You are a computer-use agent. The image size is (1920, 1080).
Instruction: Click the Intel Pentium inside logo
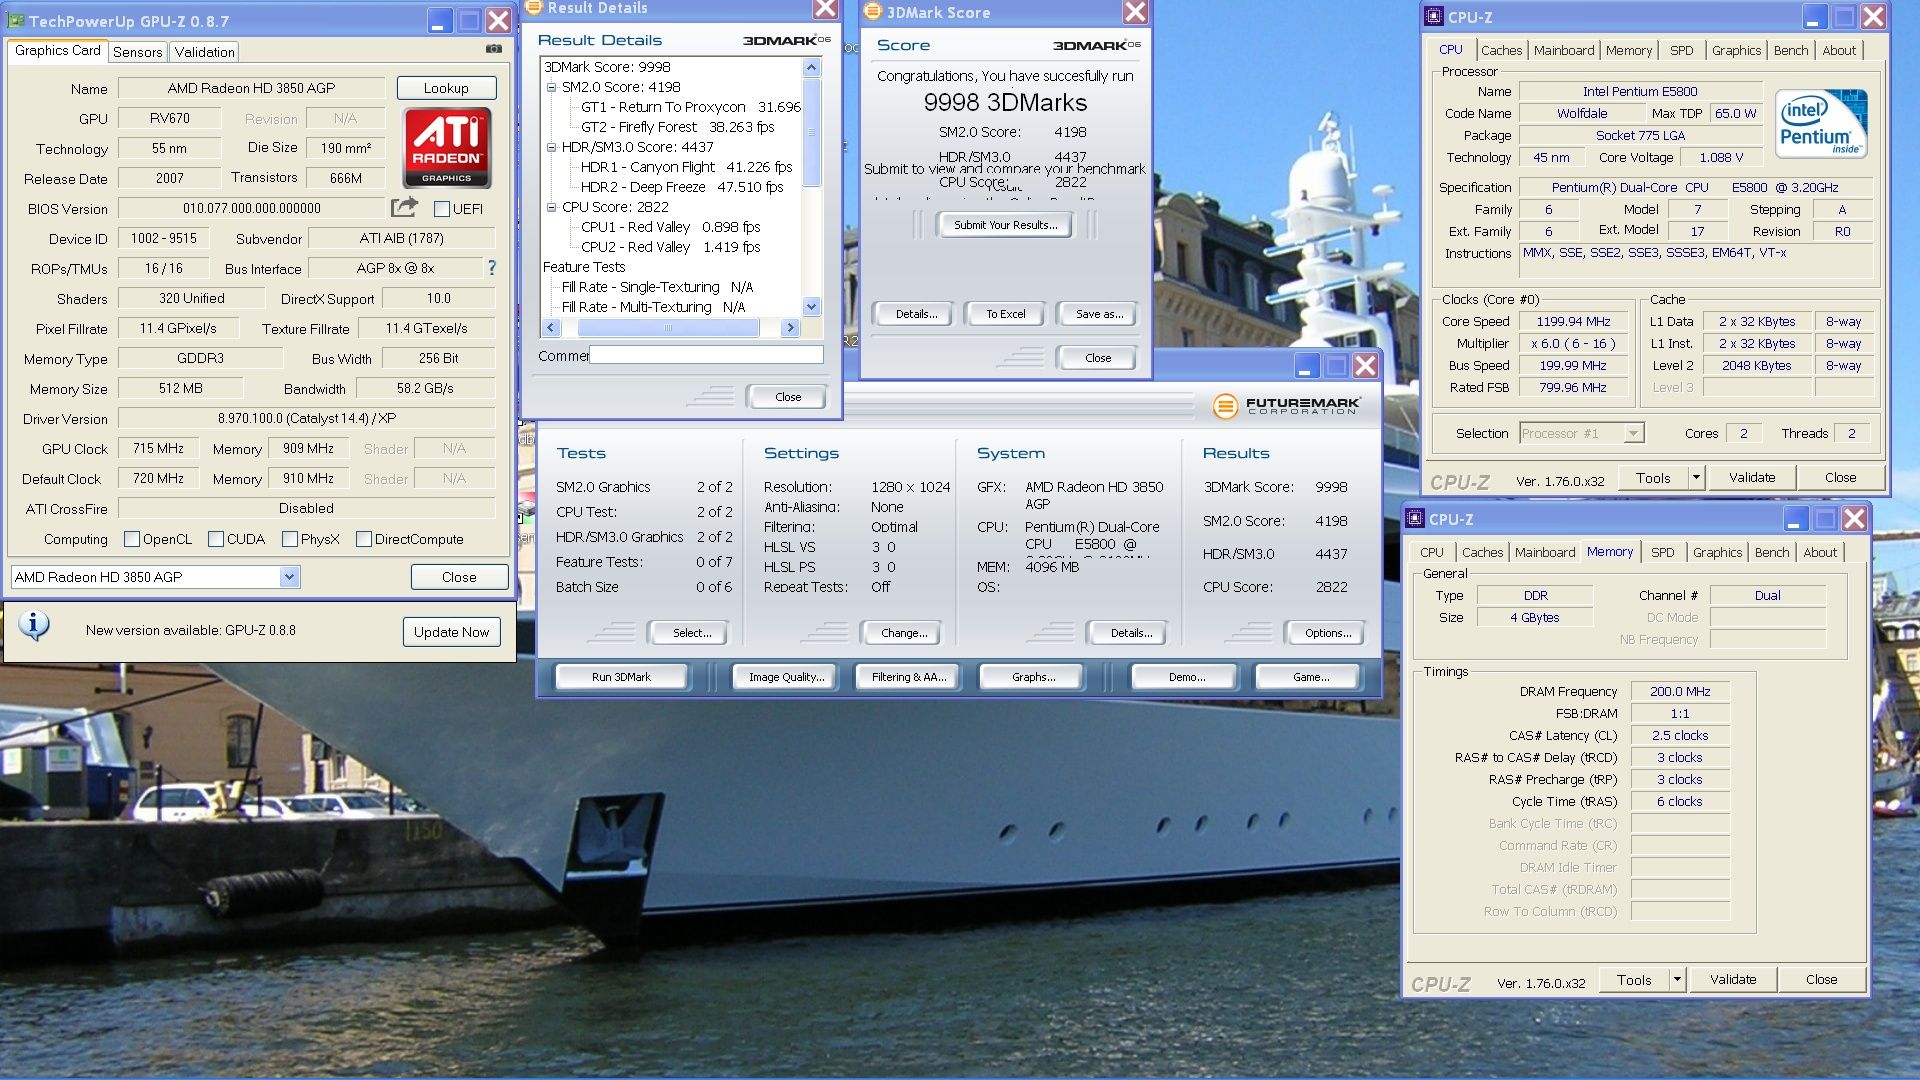tap(1822, 124)
